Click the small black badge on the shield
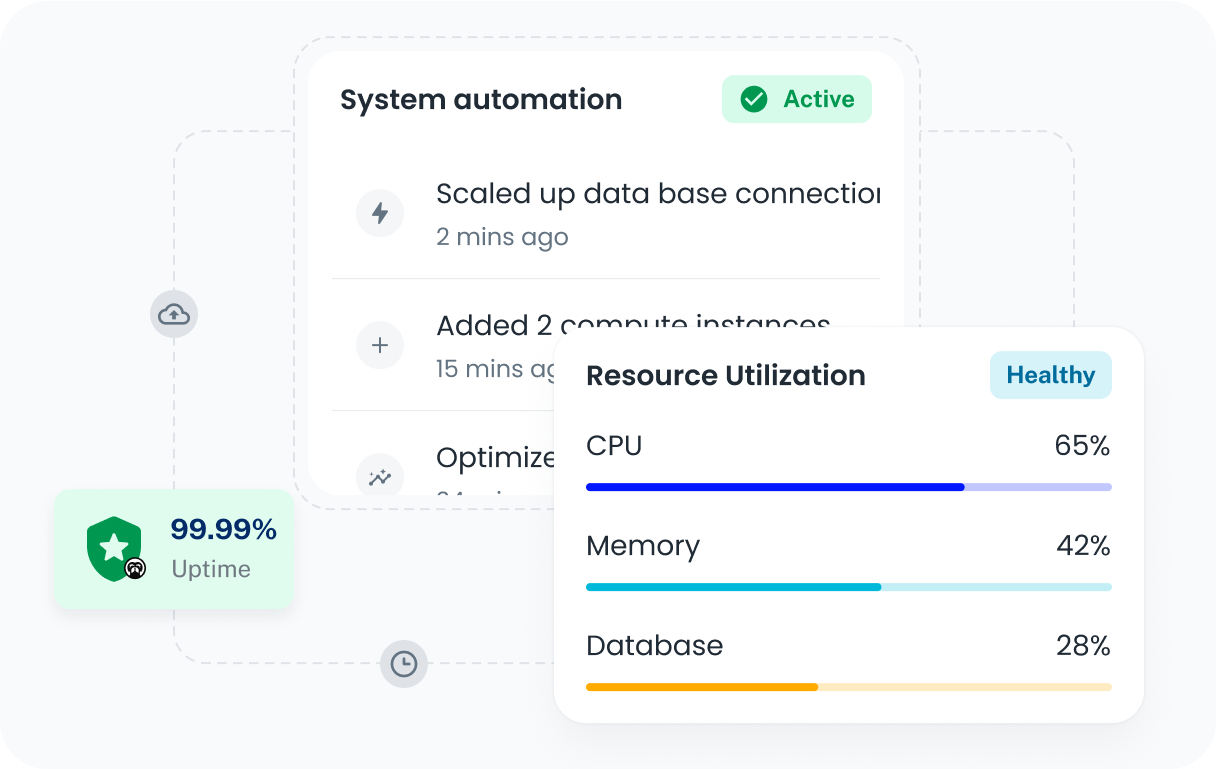This screenshot has height=769, width=1216. (135, 569)
